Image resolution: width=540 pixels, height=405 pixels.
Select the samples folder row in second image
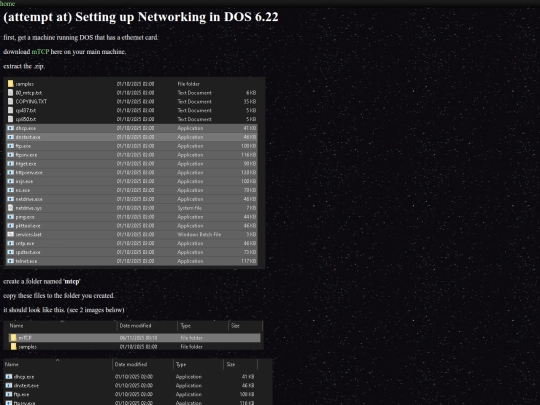(135, 346)
